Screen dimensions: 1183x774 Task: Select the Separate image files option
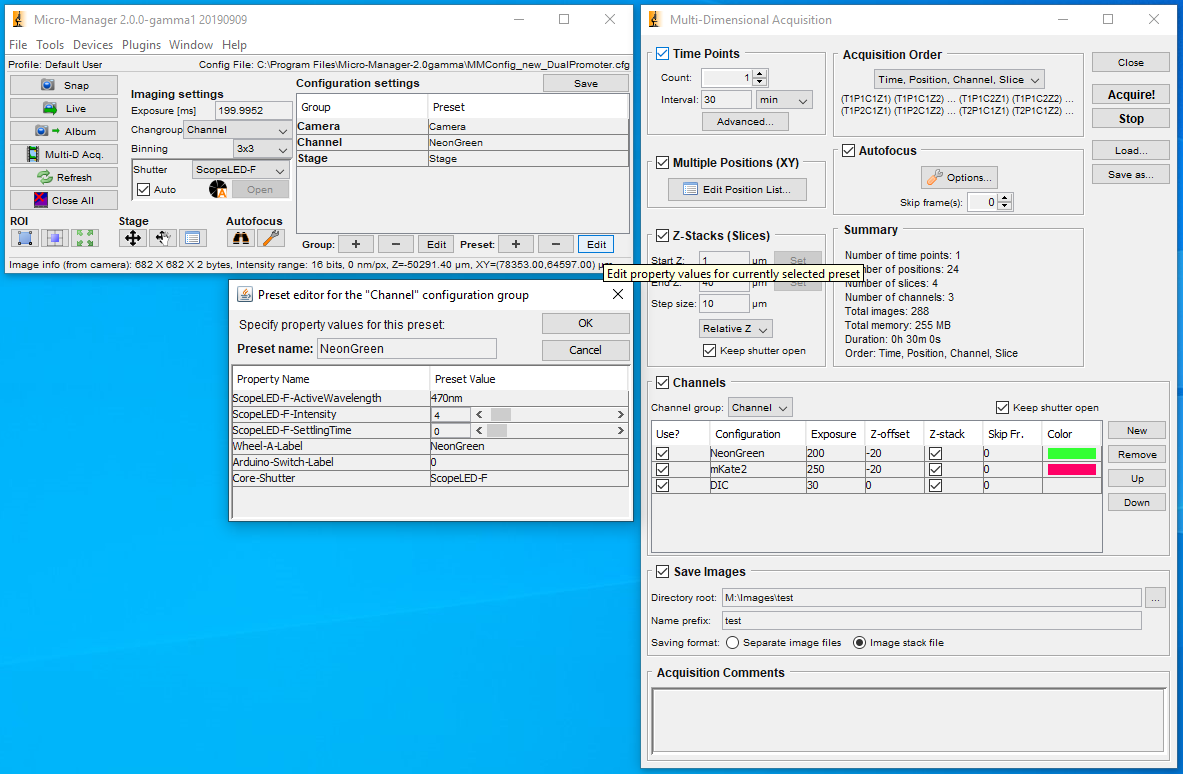733,643
